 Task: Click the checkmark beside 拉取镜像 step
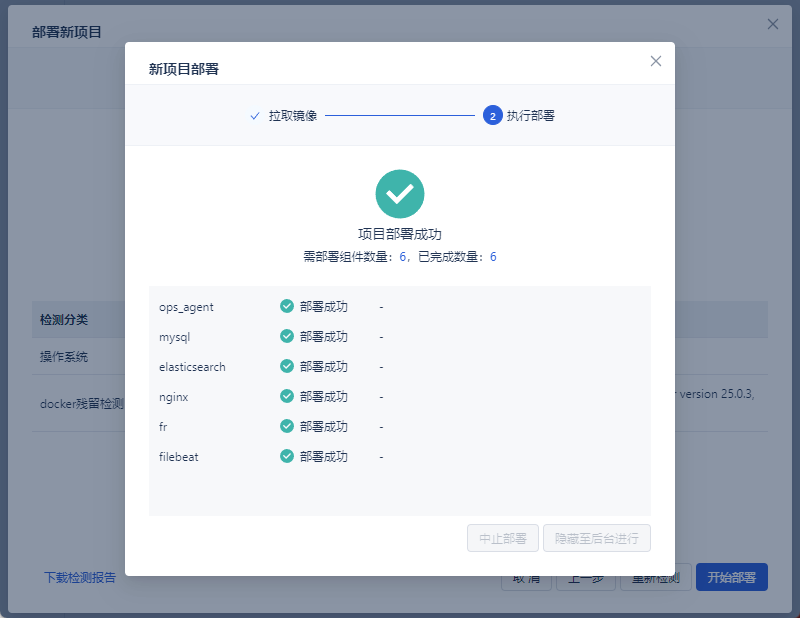click(x=255, y=116)
